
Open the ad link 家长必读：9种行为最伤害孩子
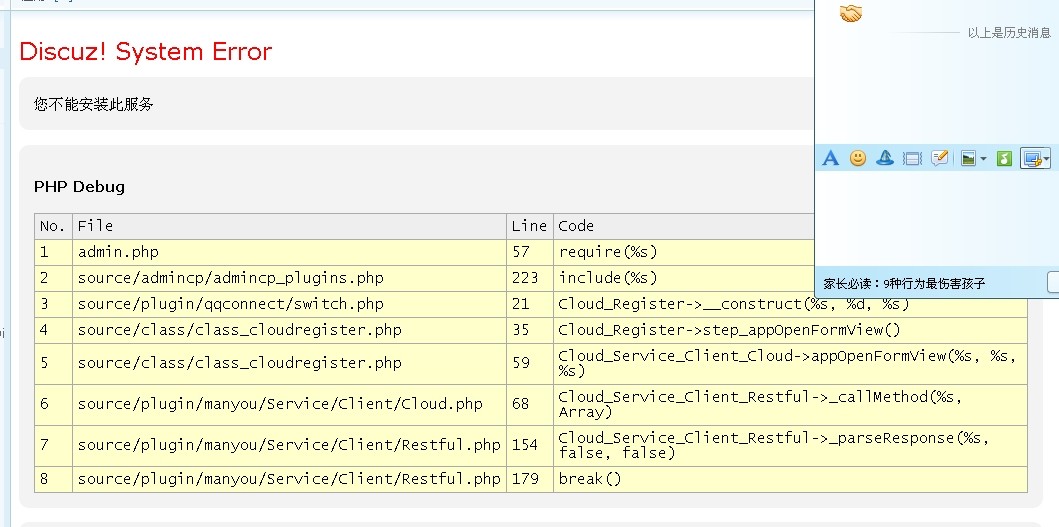point(904,284)
